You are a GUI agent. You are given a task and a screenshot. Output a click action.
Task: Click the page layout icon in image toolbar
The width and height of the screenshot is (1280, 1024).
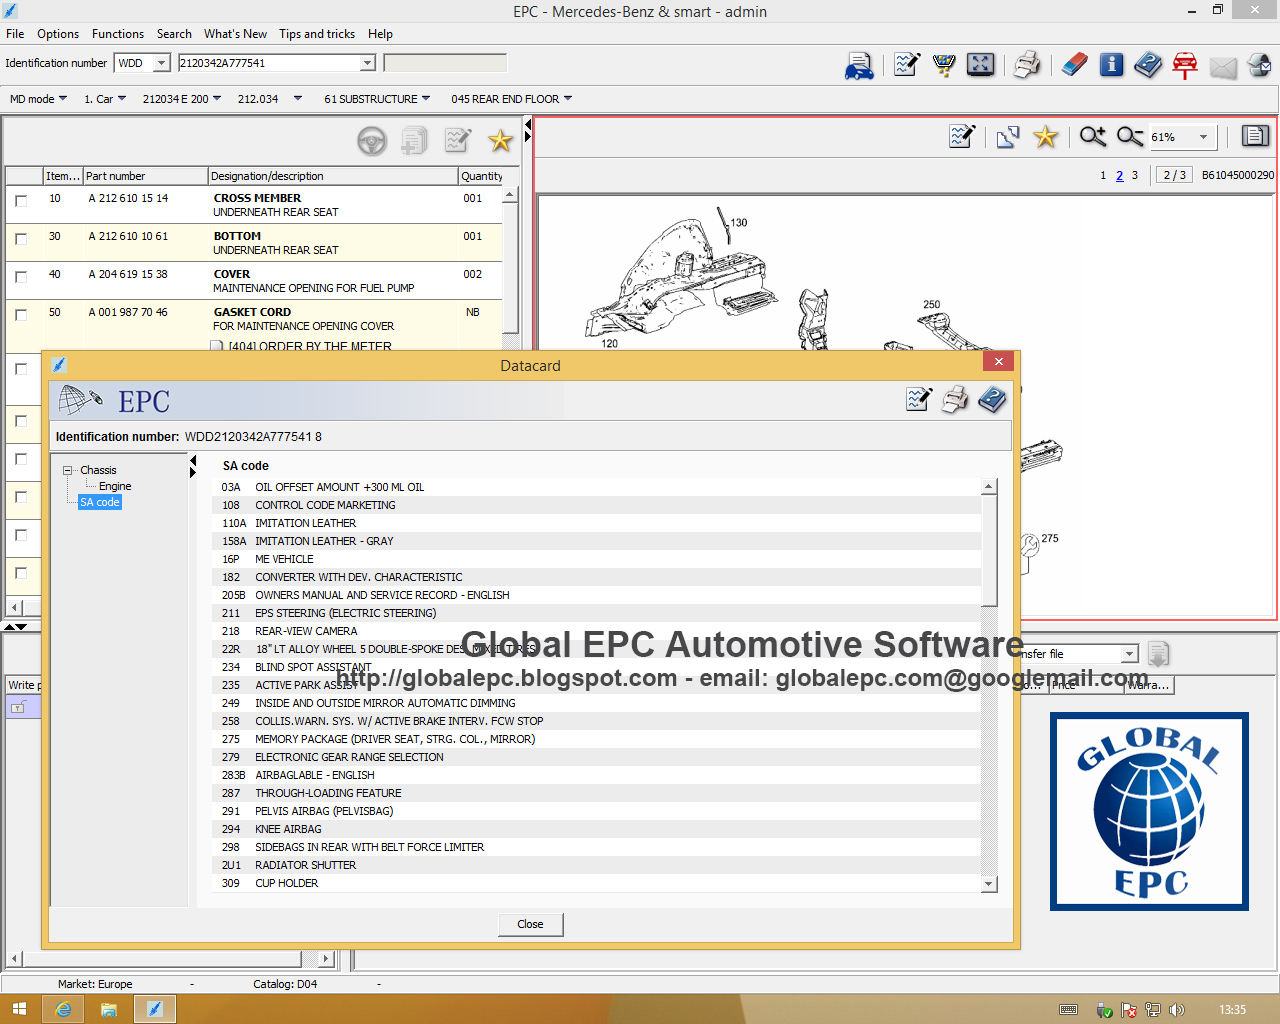pos(1255,136)
